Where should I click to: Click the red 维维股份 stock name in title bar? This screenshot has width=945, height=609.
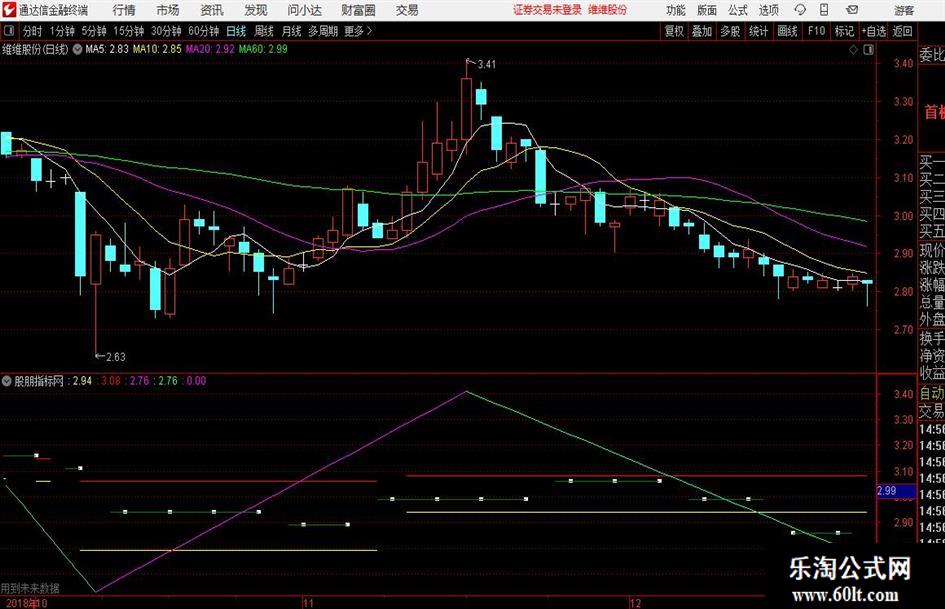click(x=608, y=10)
